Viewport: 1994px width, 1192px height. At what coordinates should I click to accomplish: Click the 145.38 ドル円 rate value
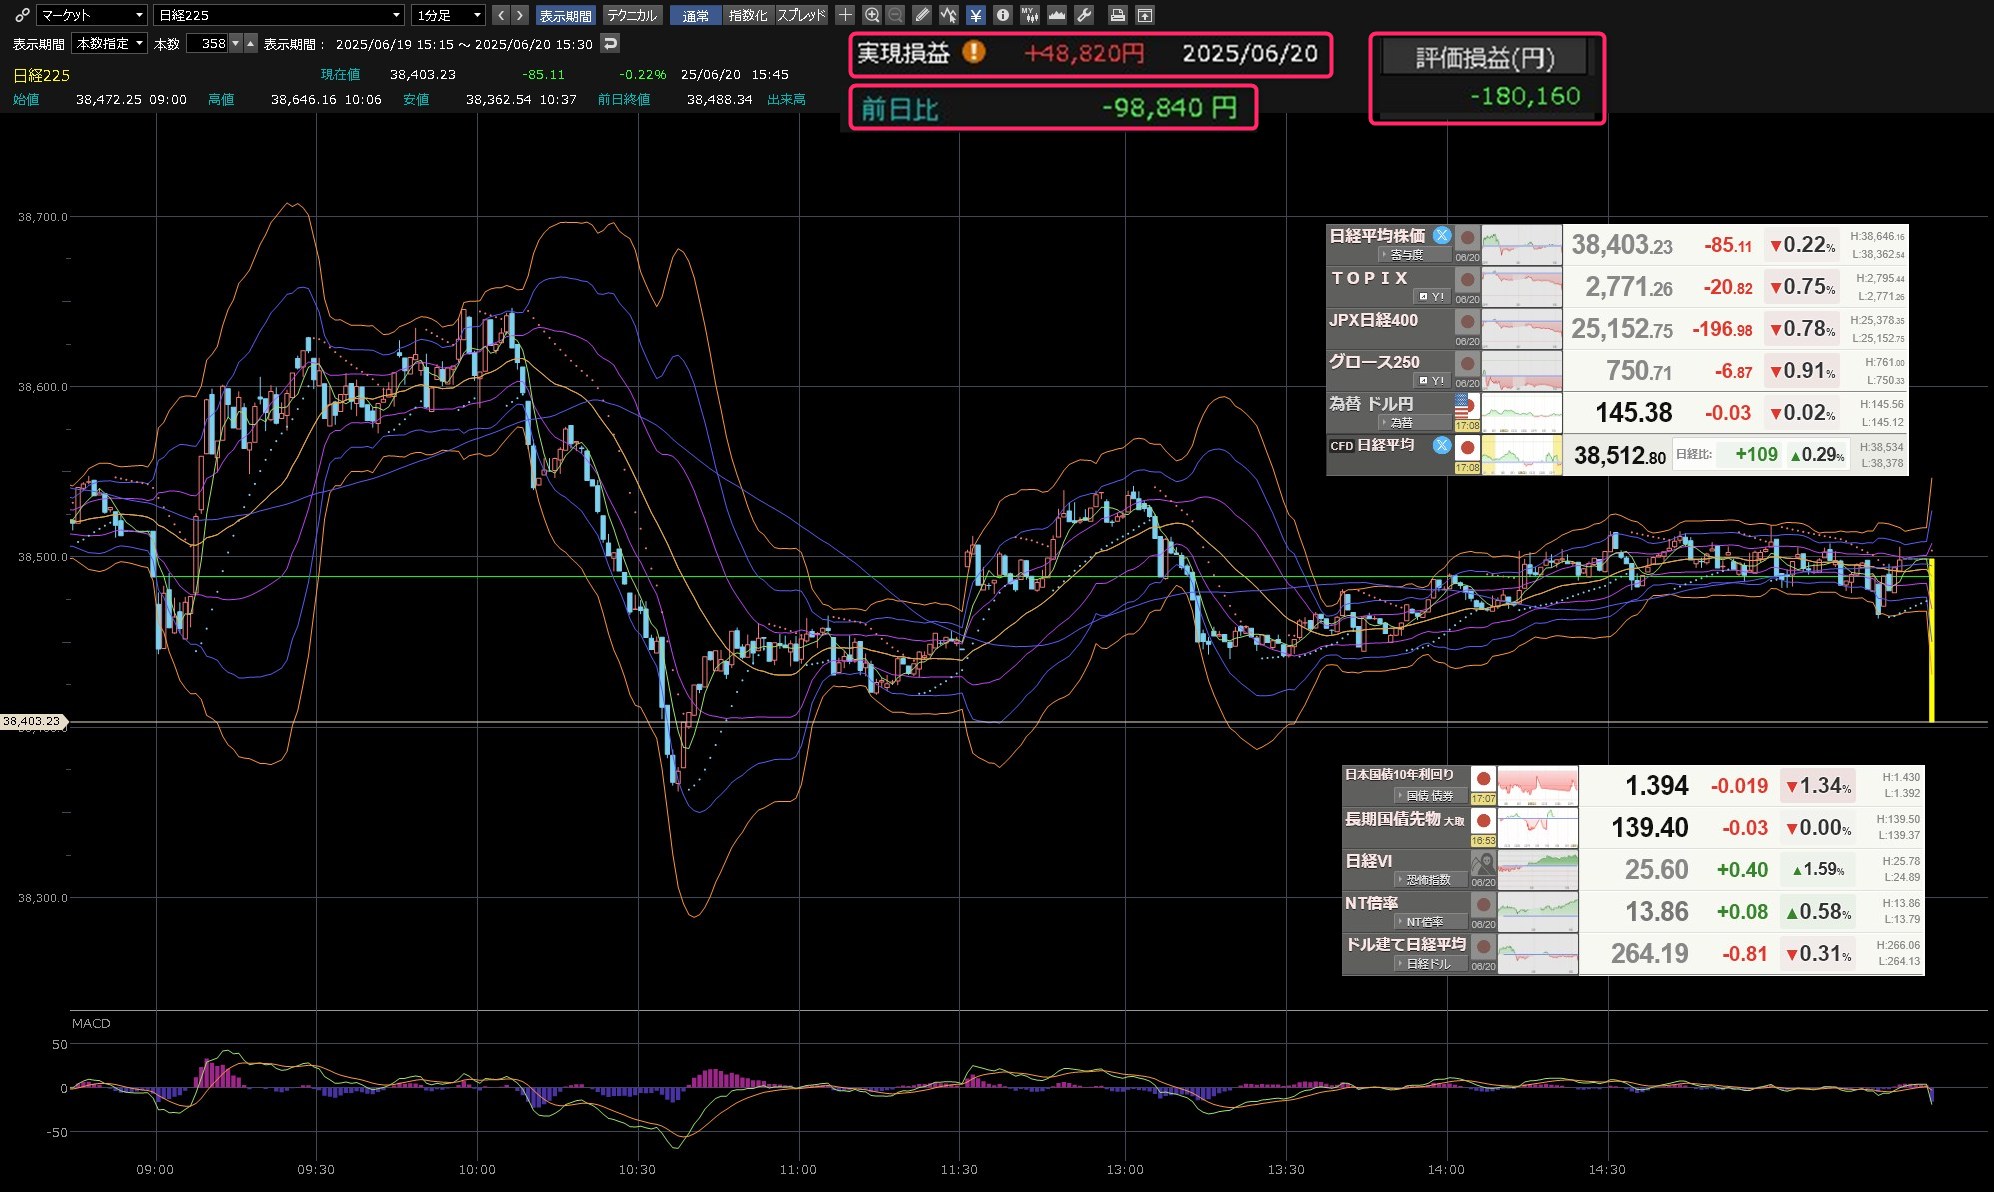pyautogui.click(x=1633, y=412)
